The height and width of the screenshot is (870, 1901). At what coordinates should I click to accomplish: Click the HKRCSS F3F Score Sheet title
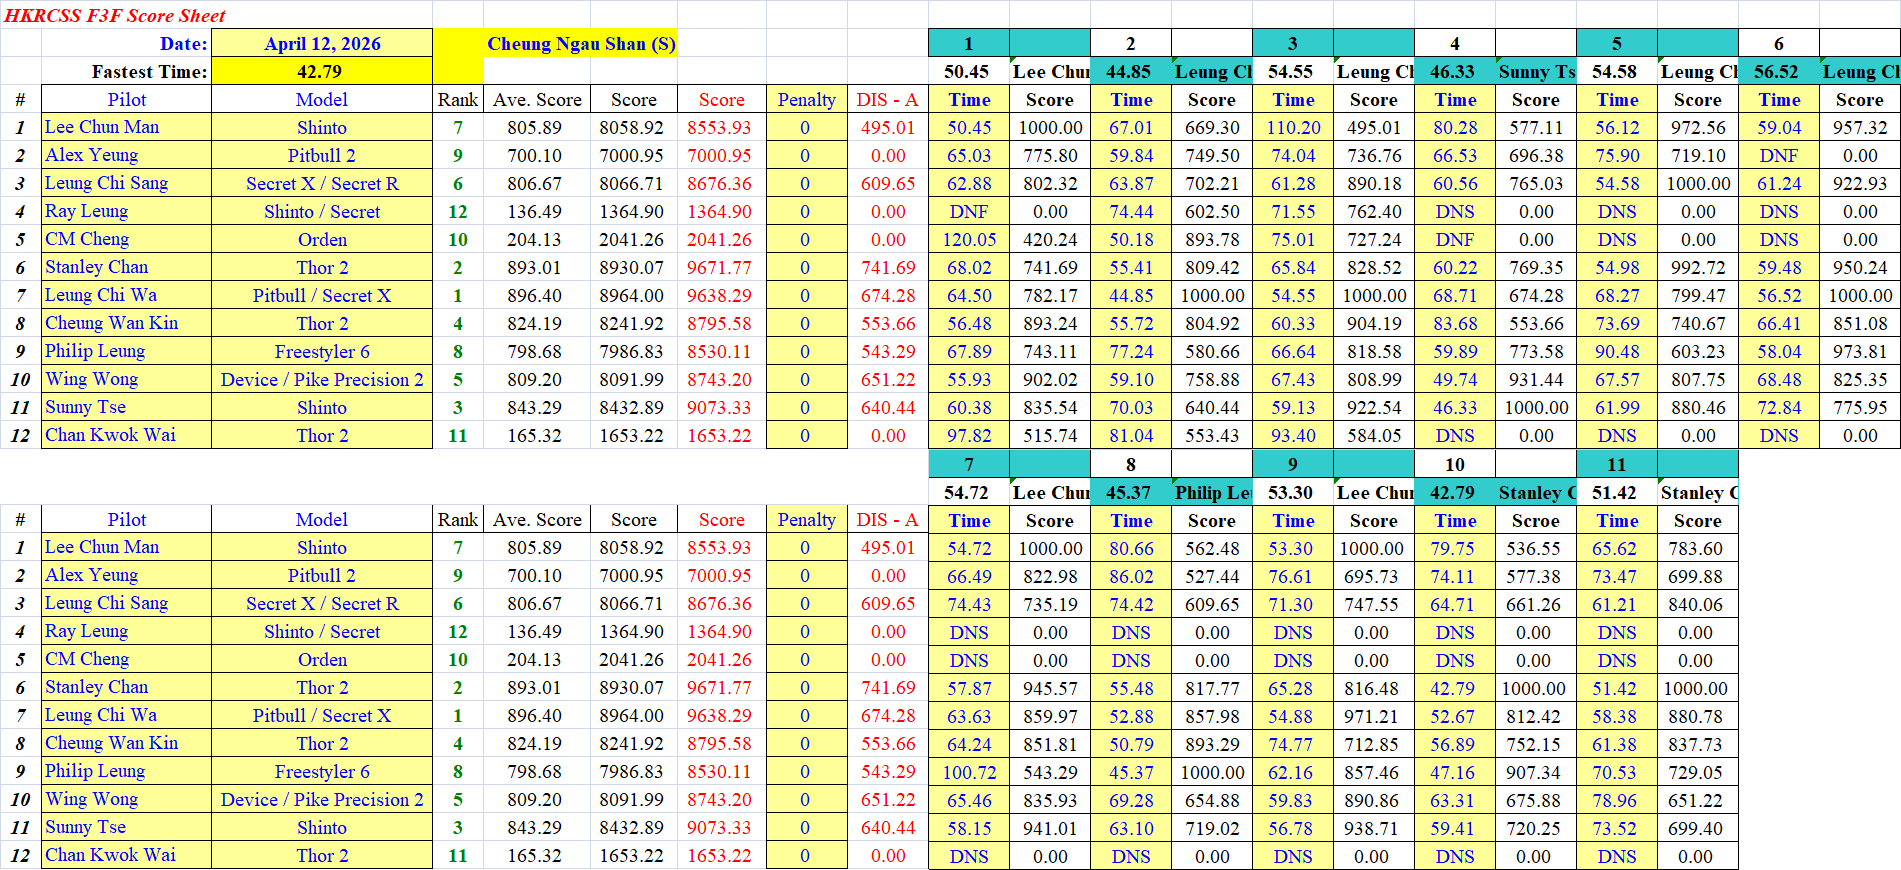pyautogui.click(x=115, y=15)
